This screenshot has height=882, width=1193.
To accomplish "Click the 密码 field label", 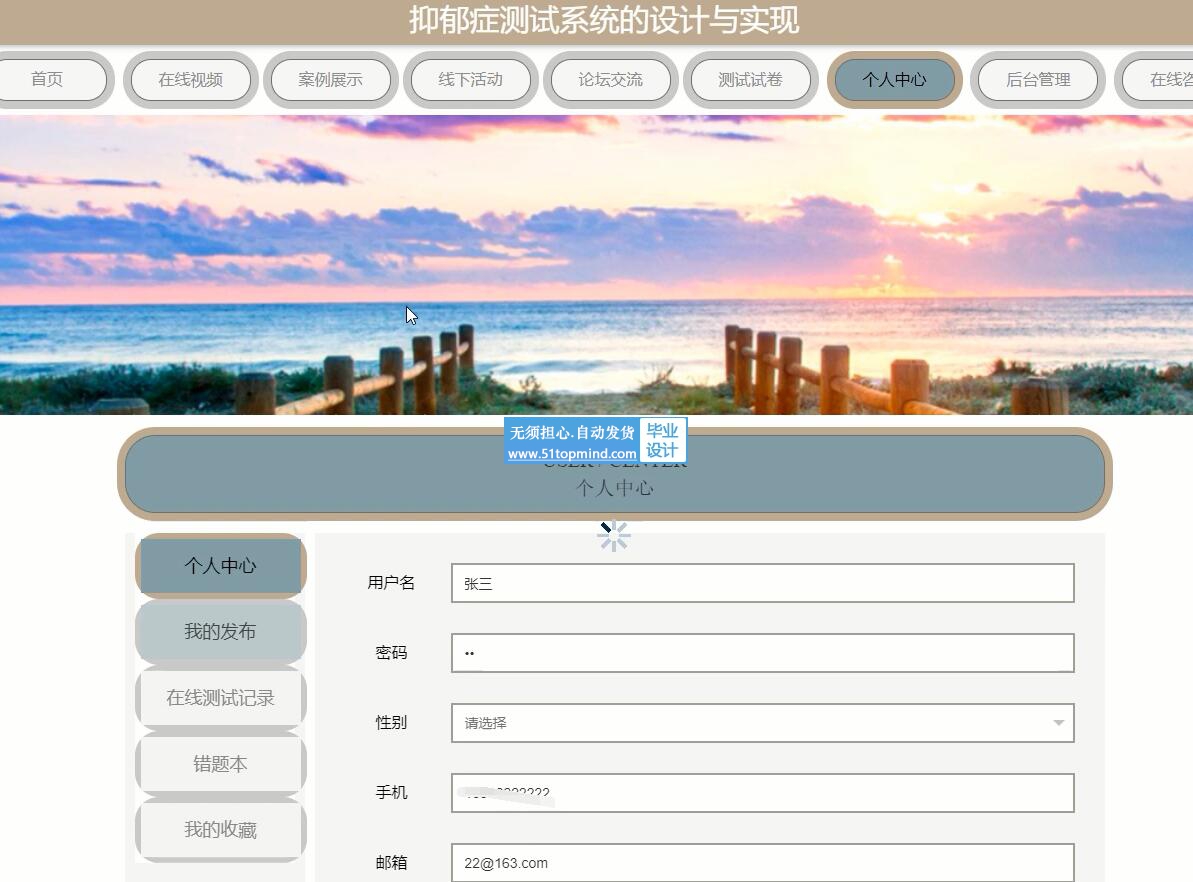I will (391, 653).
